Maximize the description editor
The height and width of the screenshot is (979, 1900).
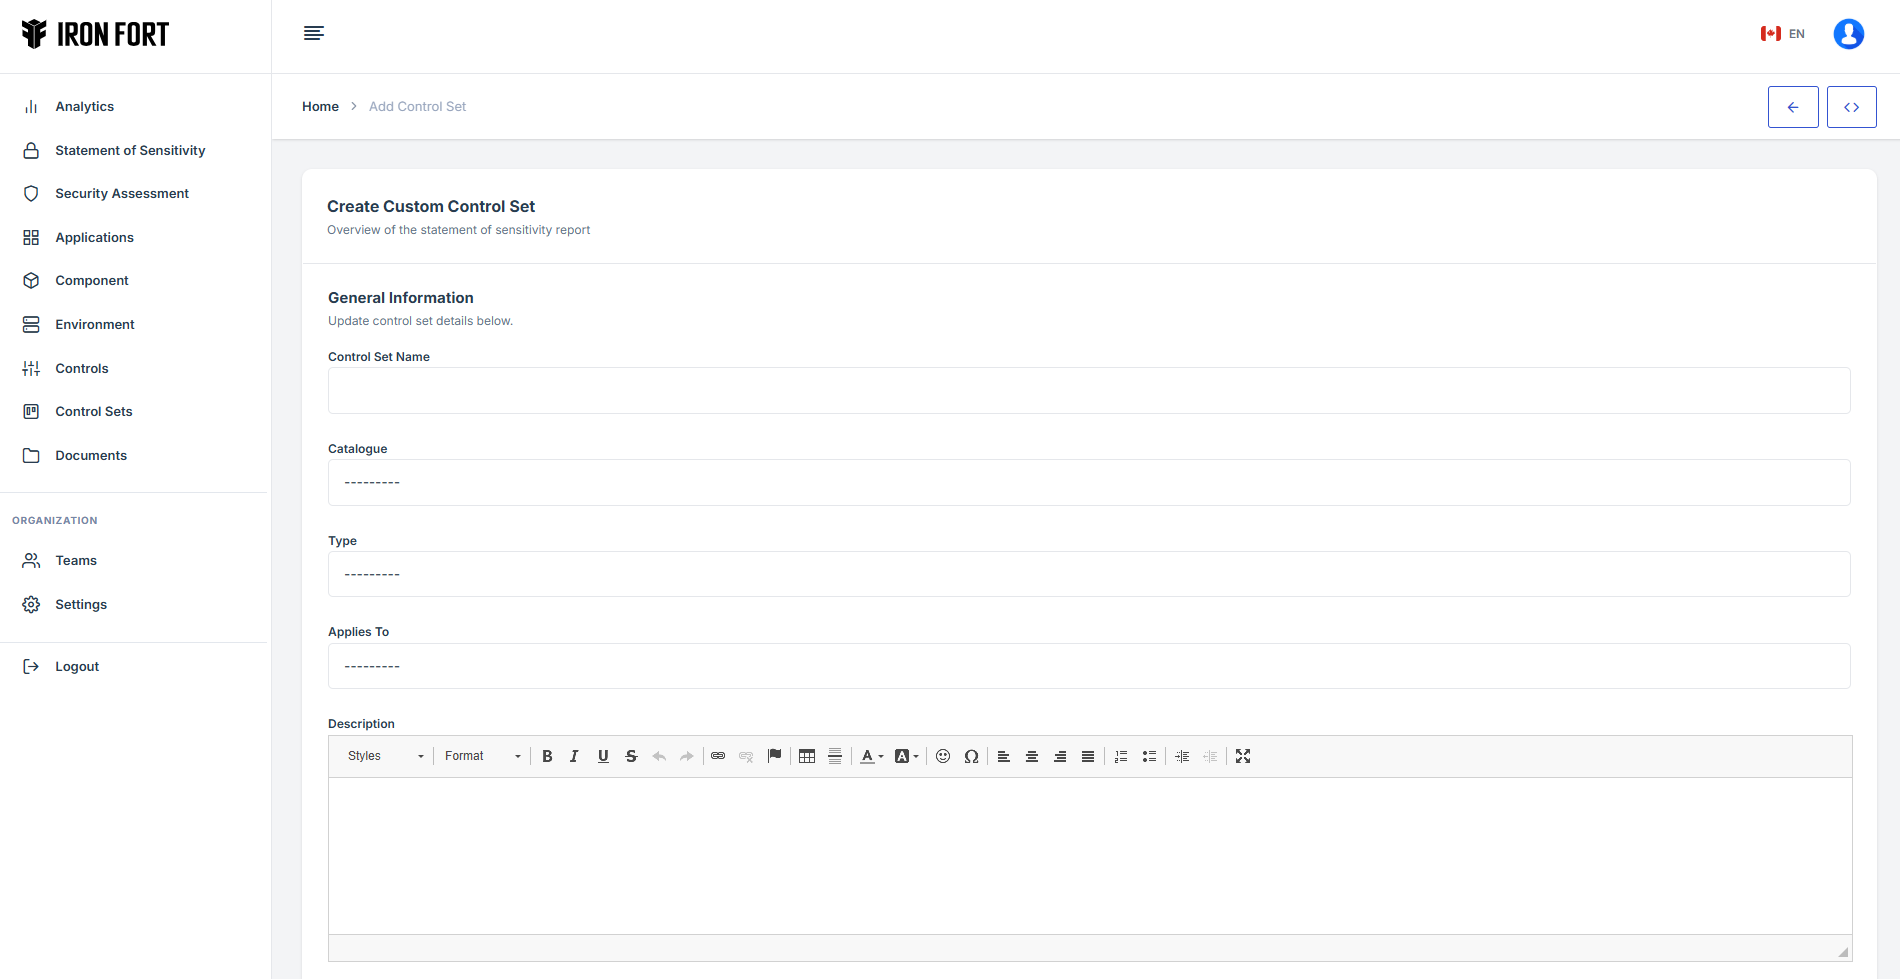coord(1243,757)
